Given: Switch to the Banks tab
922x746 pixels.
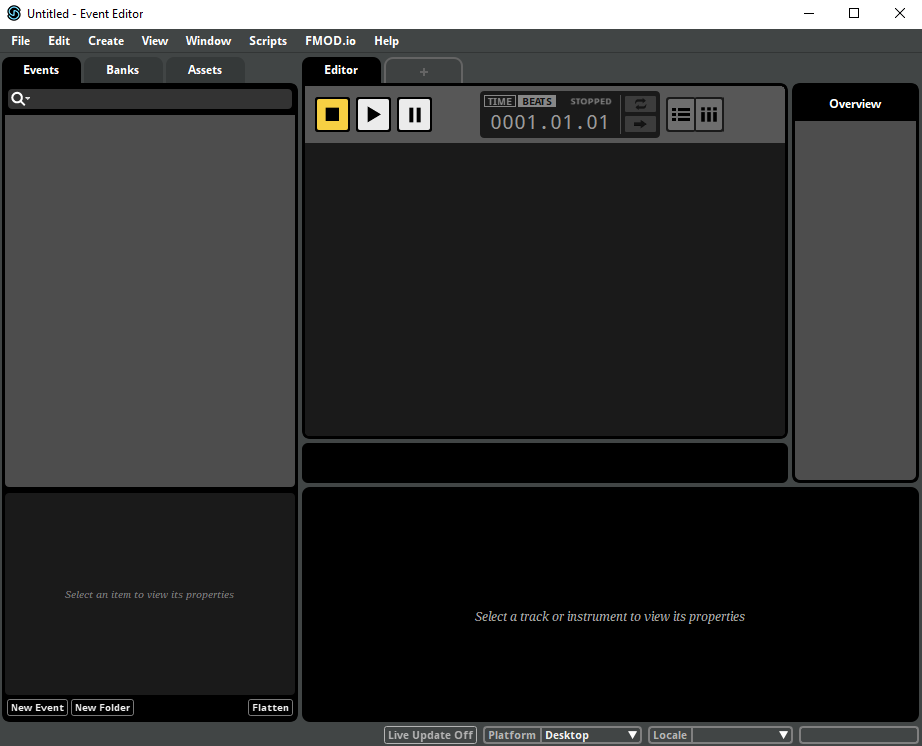Looking at the screenshot, I should pyautogui.click(x=122, y=69).
